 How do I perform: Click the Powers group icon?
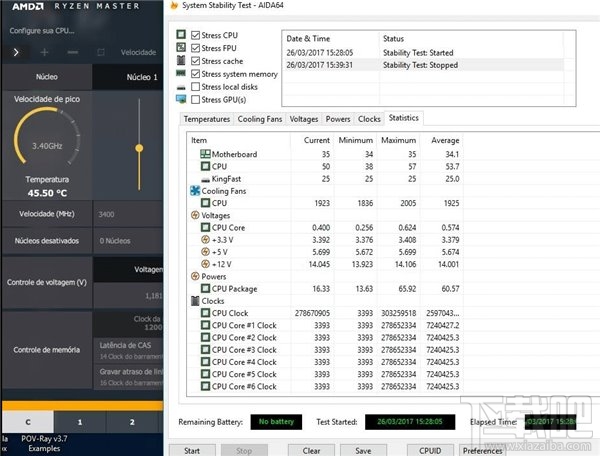[x=195, y=276]
